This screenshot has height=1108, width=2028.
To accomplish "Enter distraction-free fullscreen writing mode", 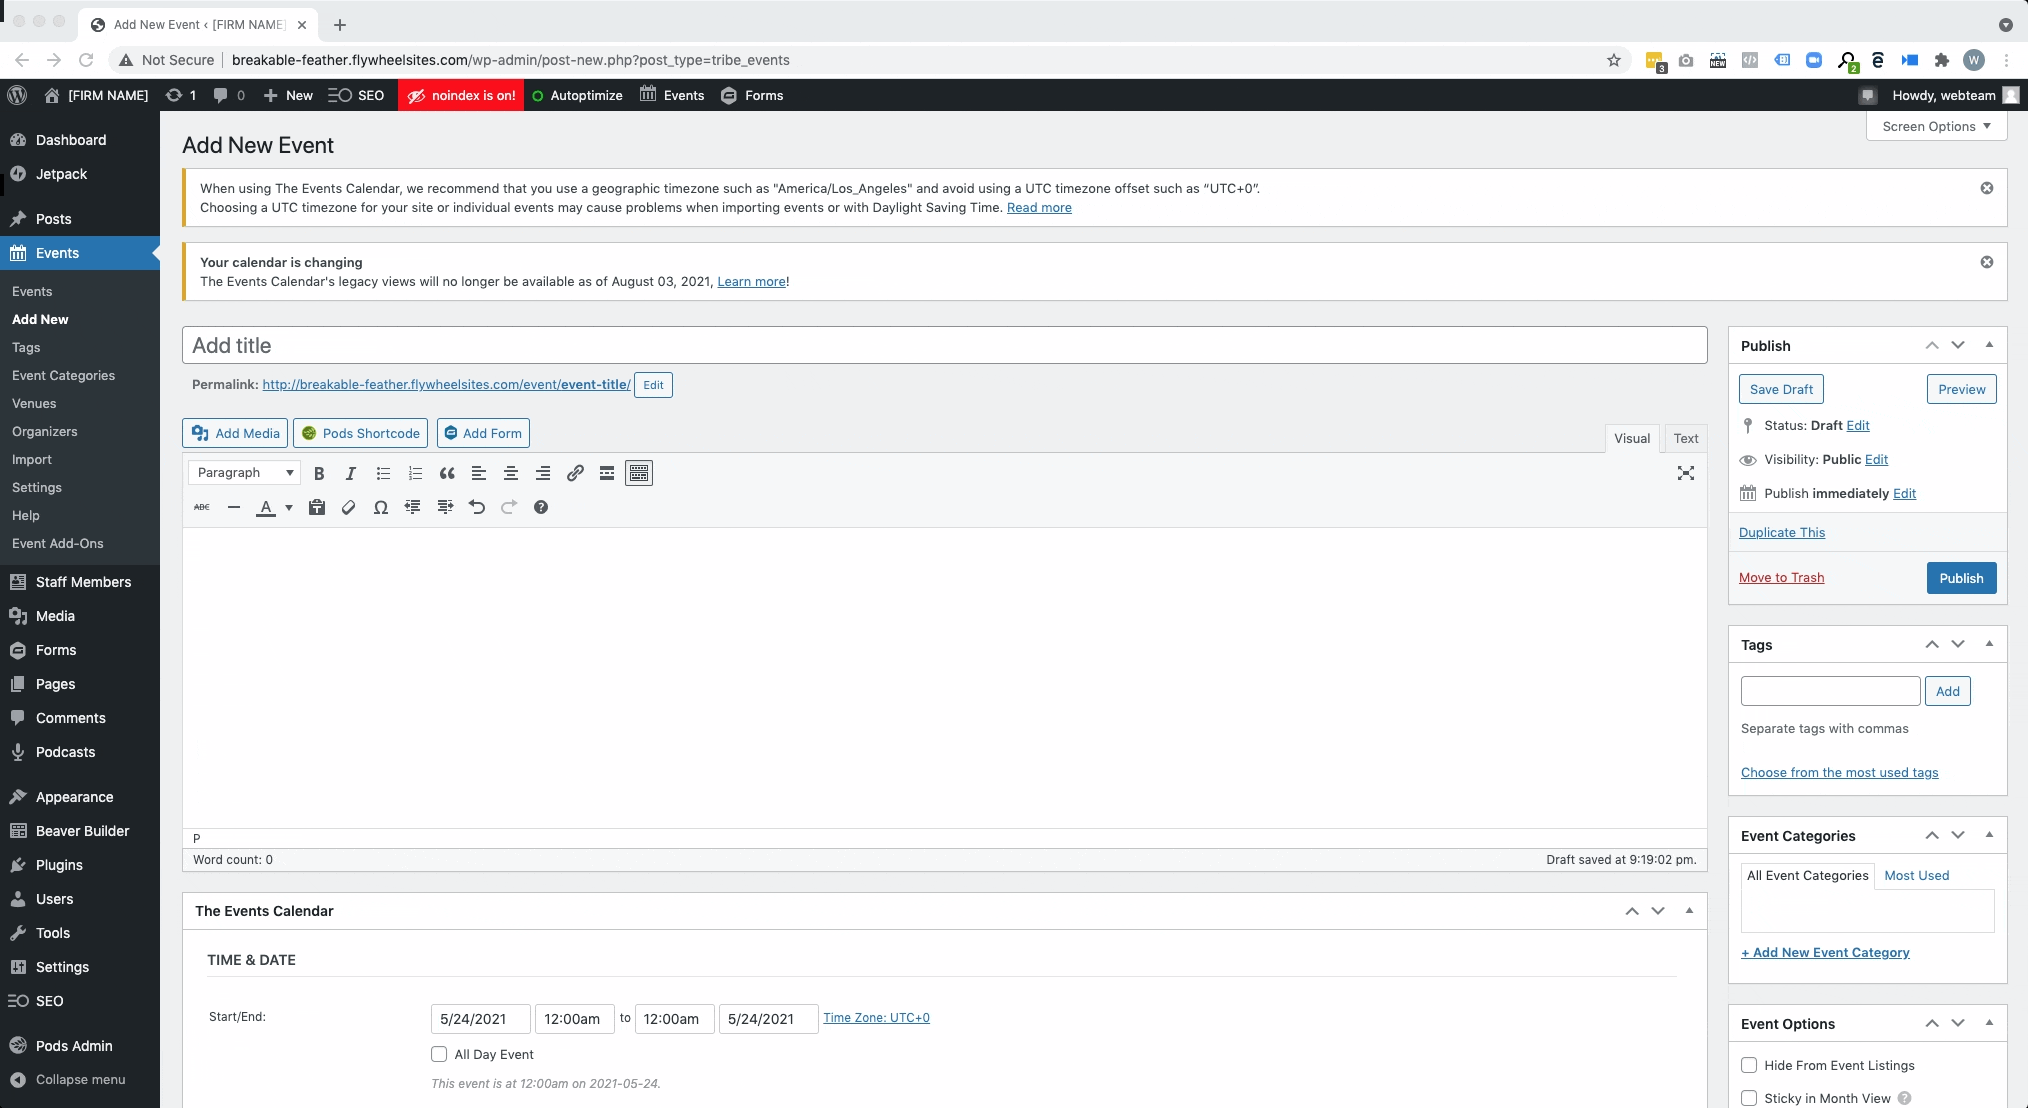I will pos(1686,473).
